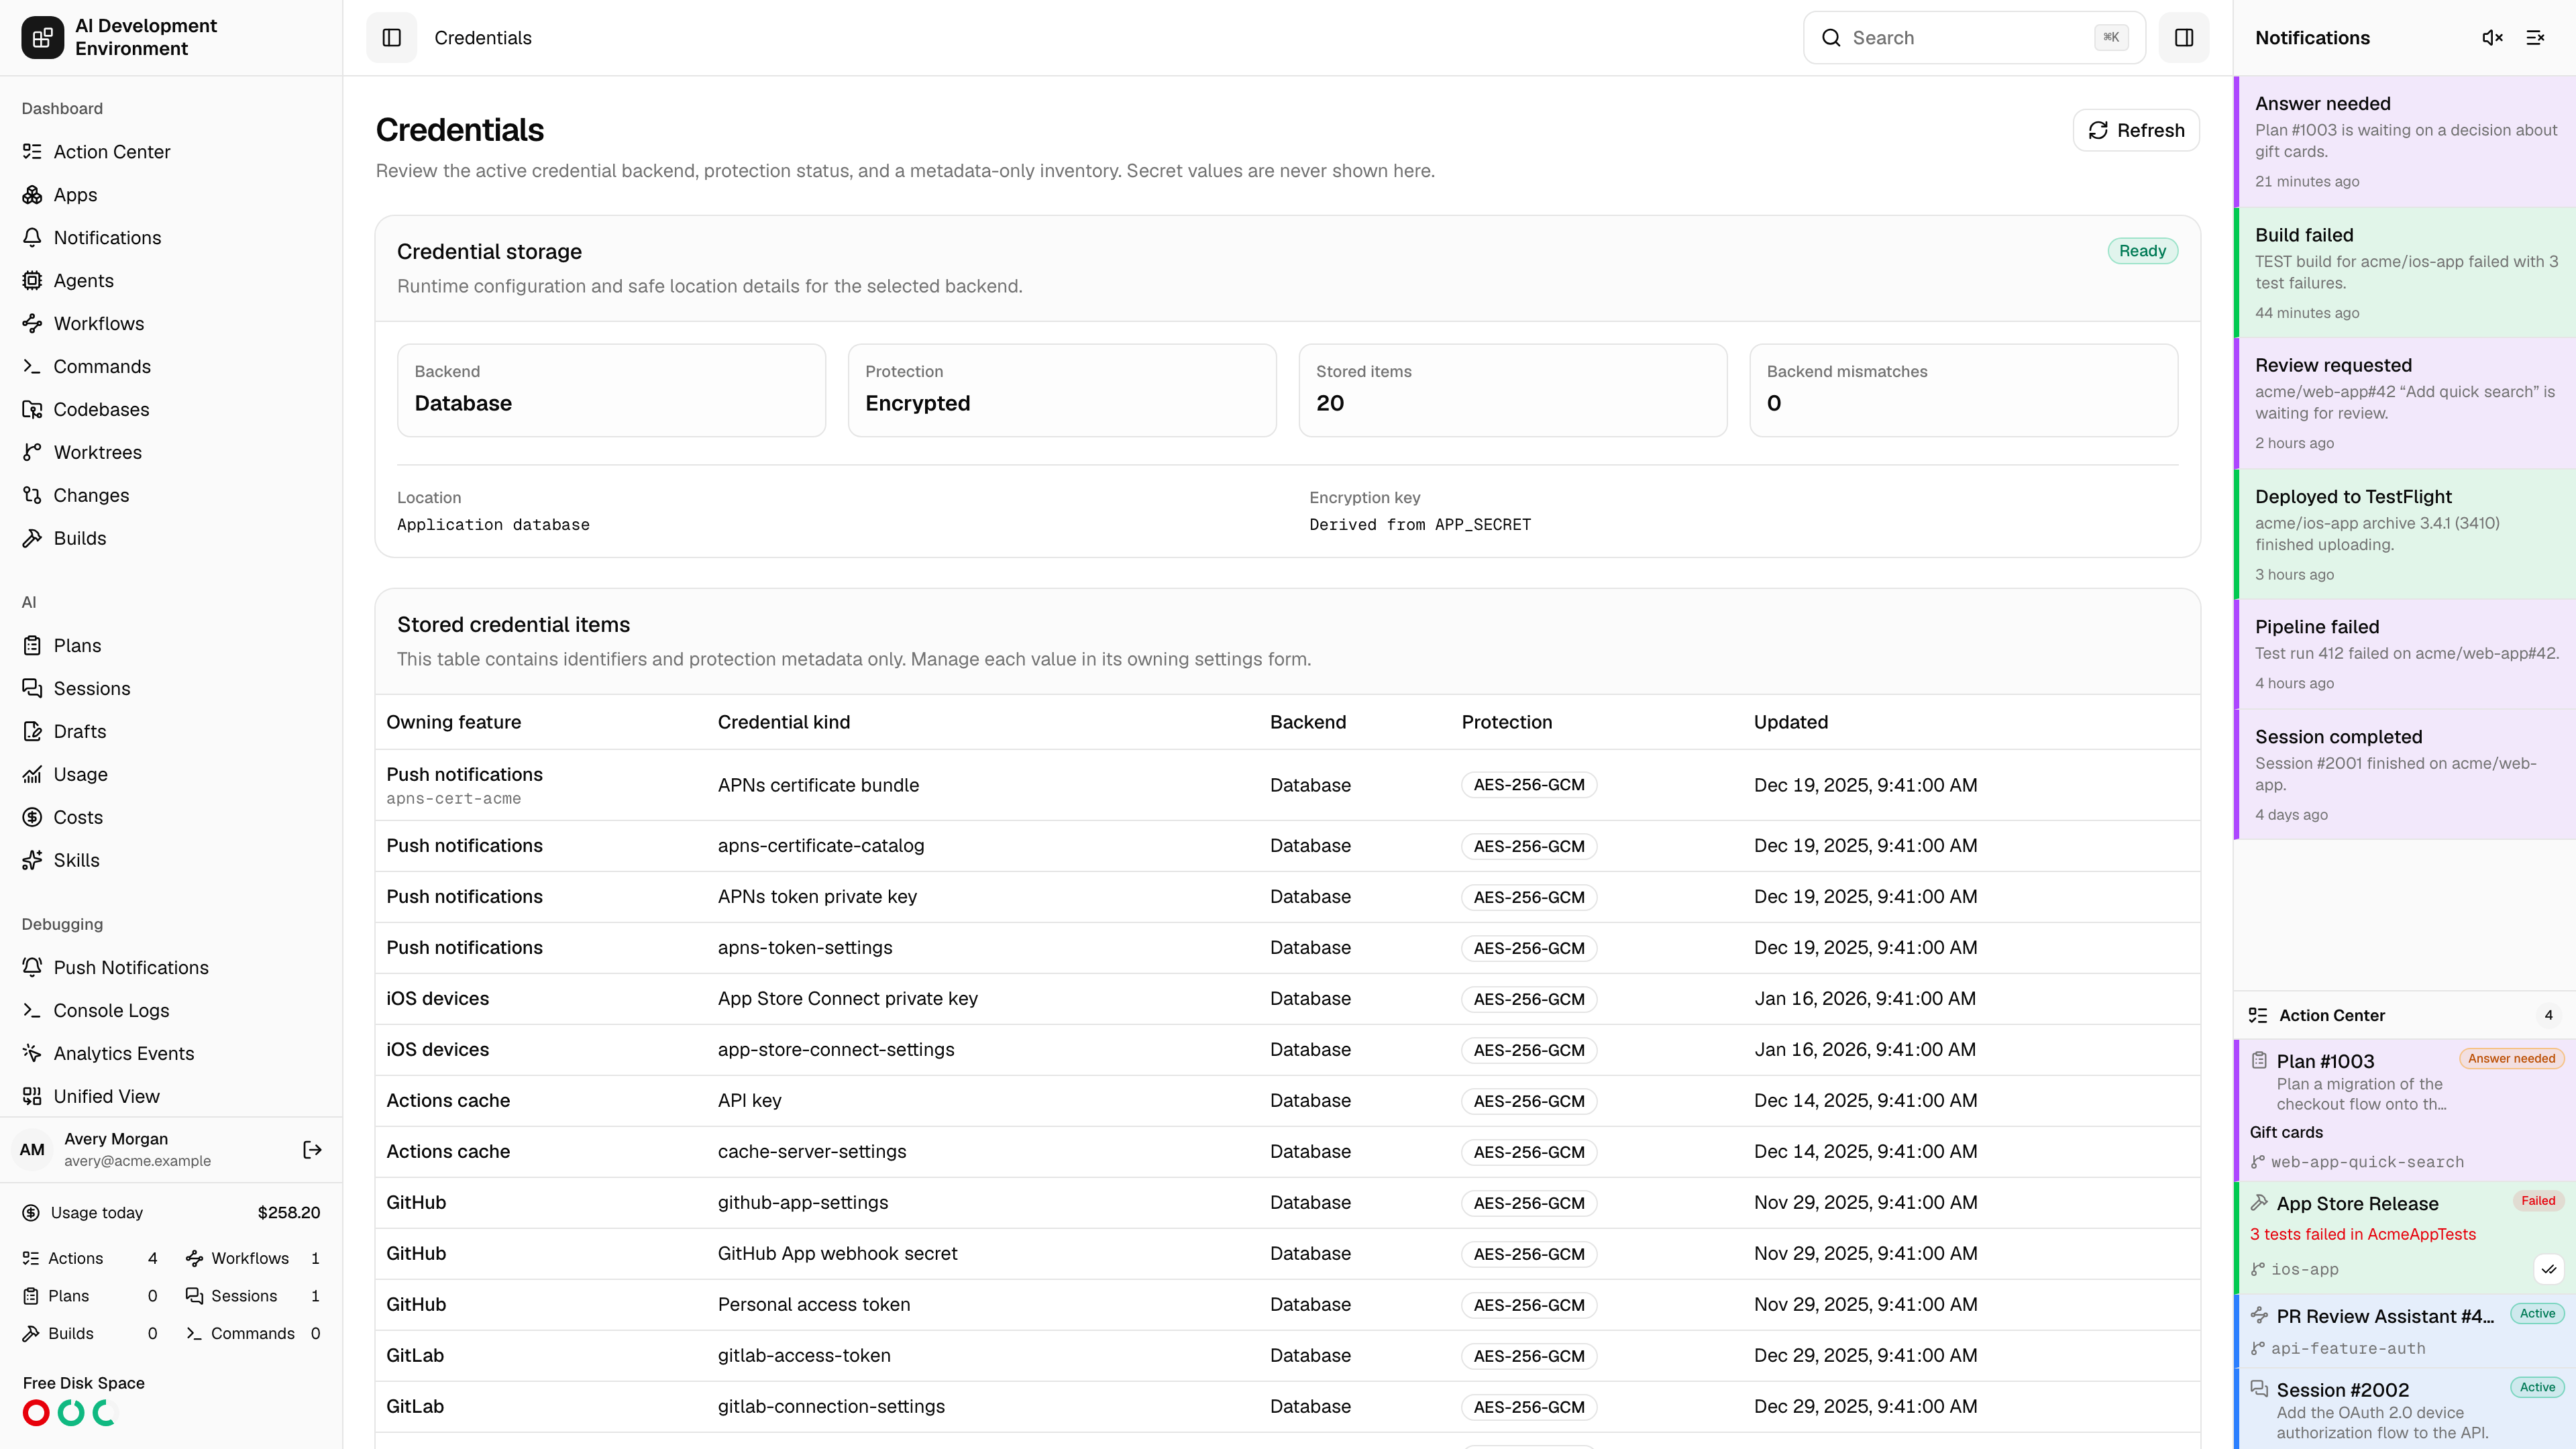Click the sign out icon beside Avery Morgan

point(312,1150)
